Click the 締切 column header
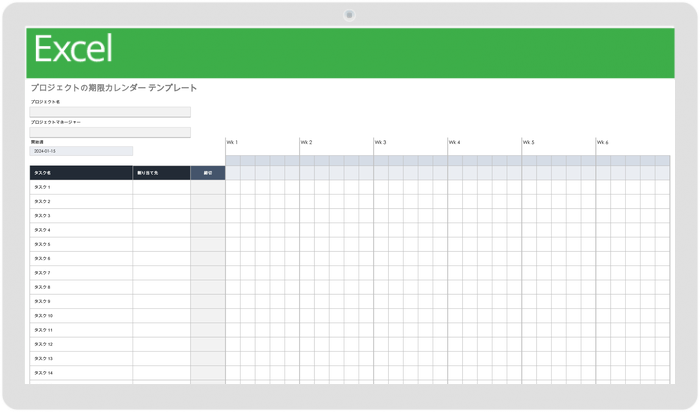This screenshot has height=412, width=700. (208, 173)
